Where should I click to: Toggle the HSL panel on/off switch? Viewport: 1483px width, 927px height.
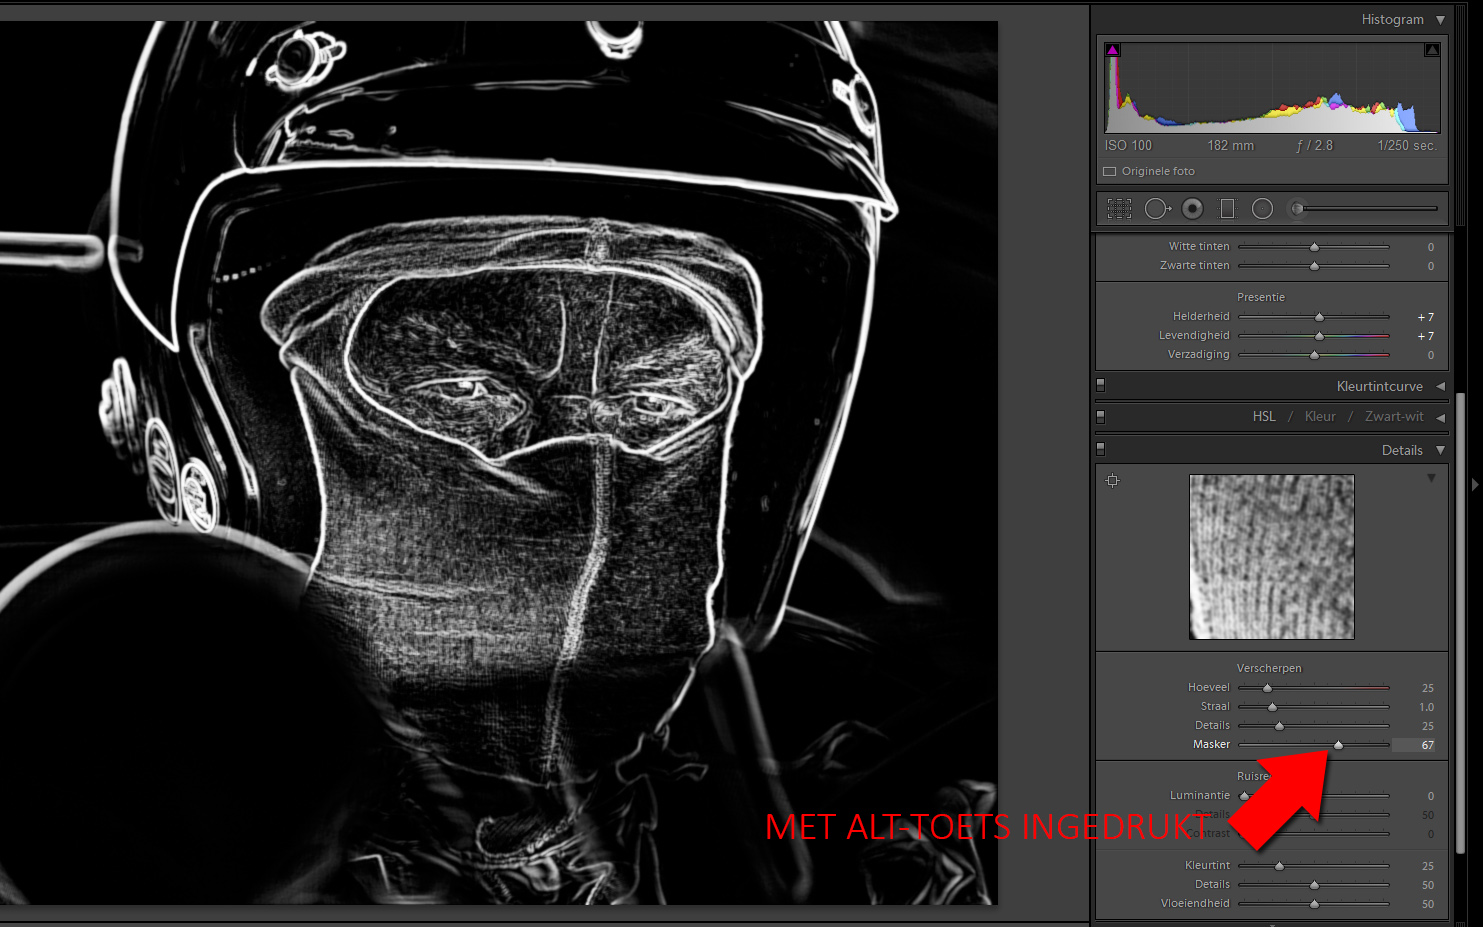[1101, 416]
